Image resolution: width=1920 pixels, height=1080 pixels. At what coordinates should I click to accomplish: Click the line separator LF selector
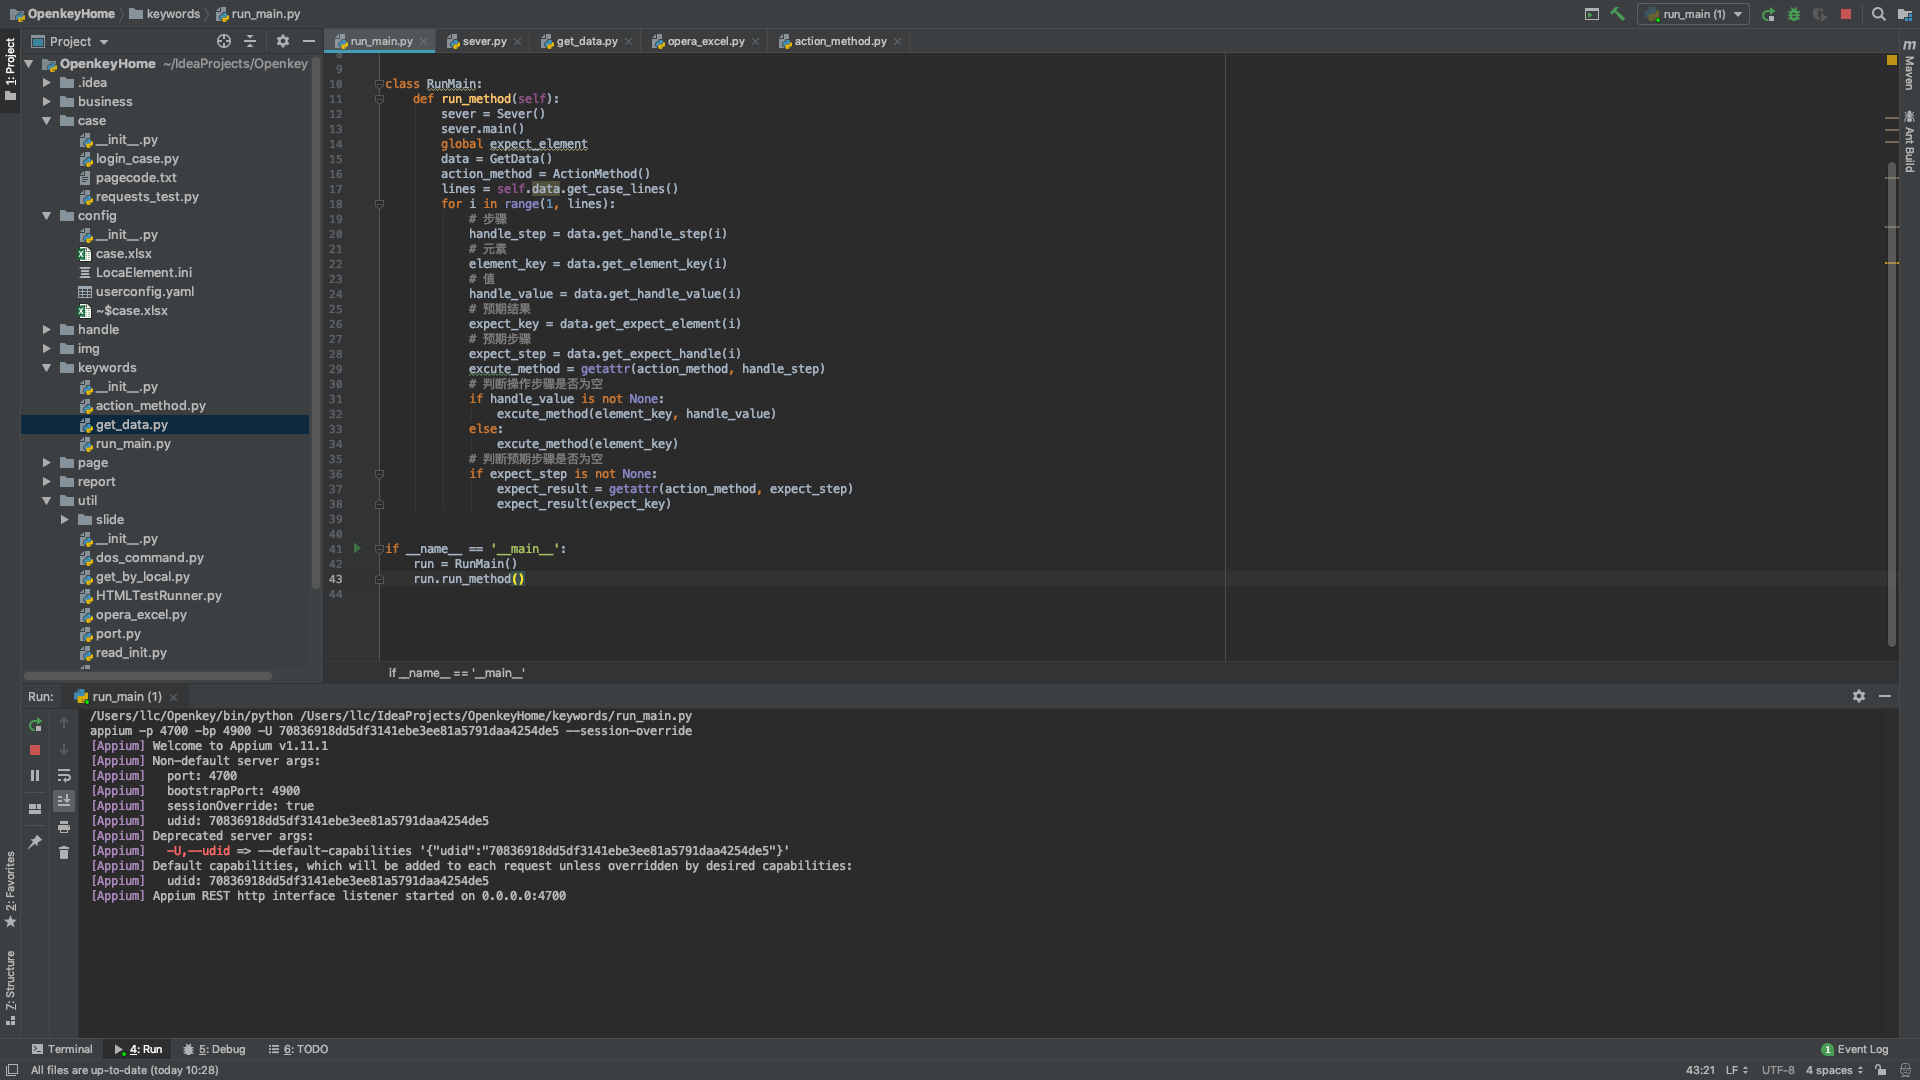click(1736, 1070)
